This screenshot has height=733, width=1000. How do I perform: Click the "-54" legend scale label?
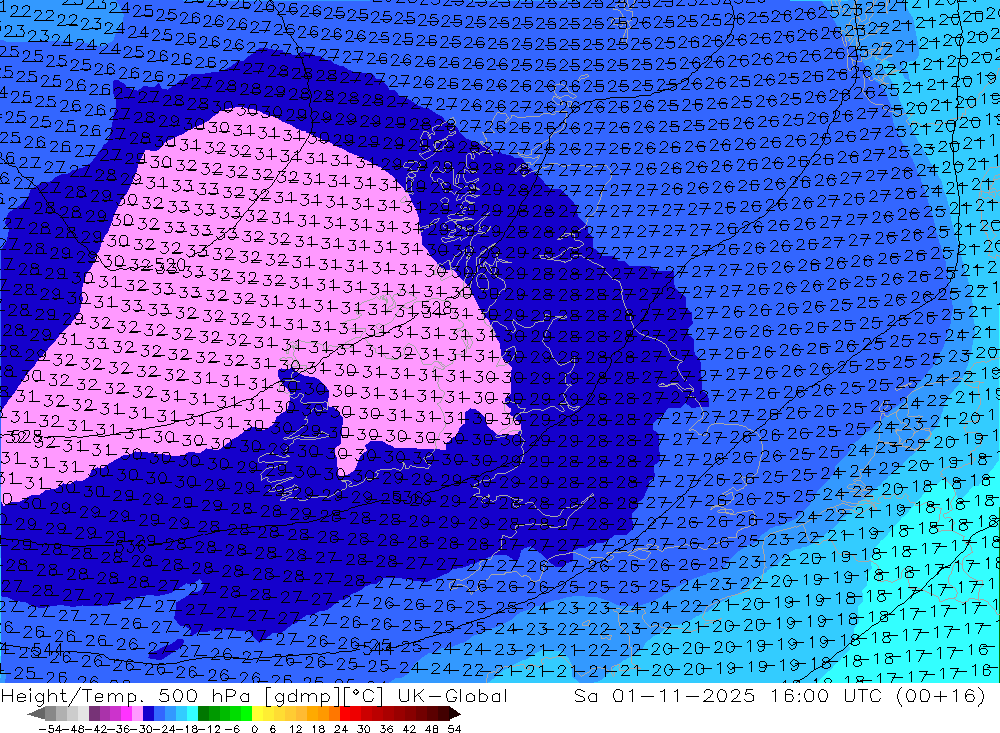[x=50, y=729]
